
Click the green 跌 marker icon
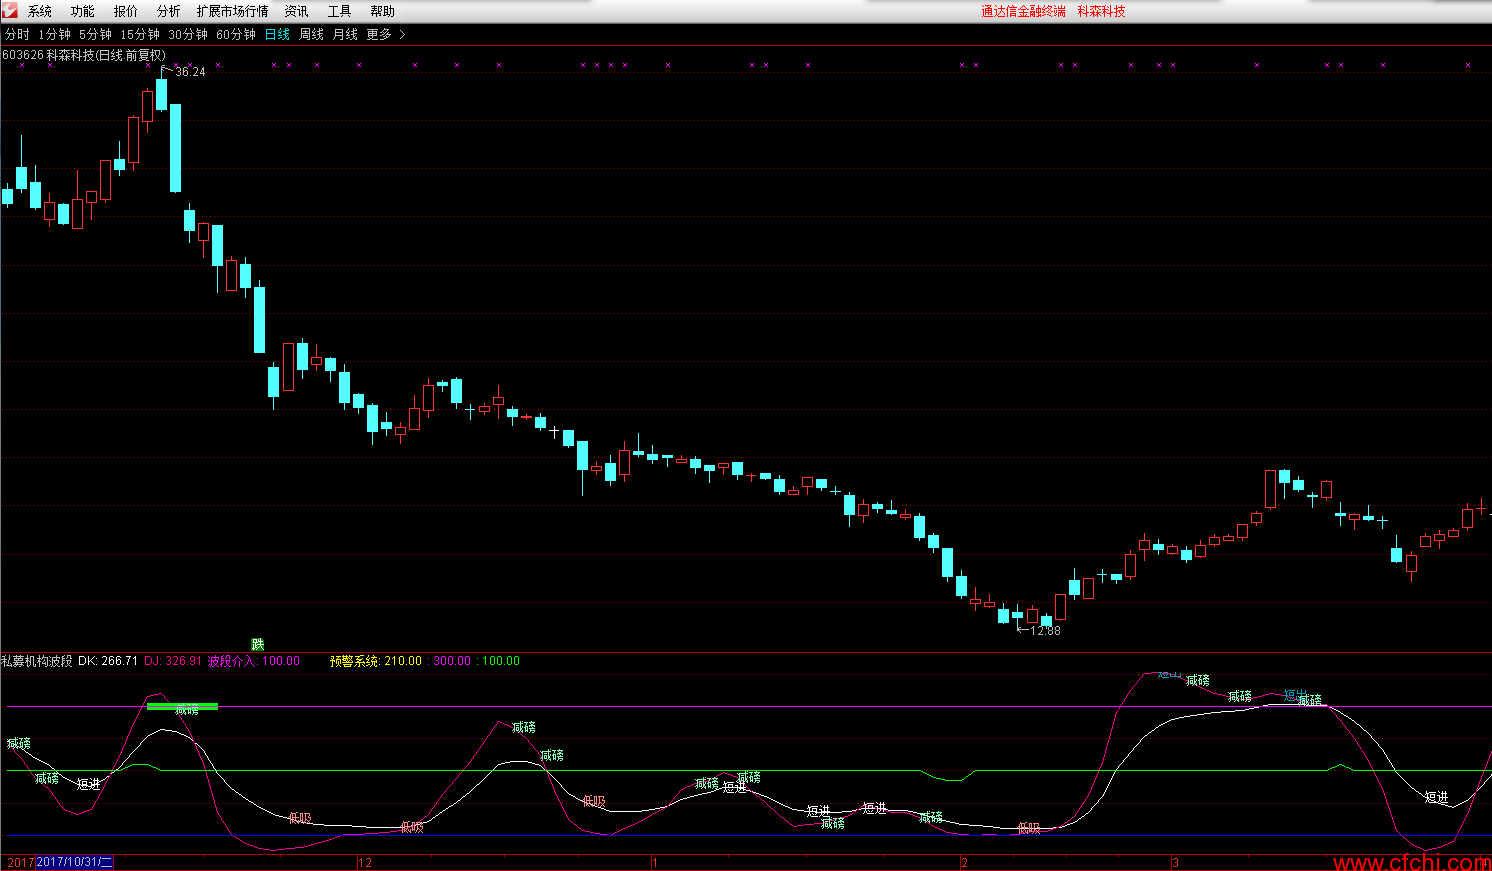257,644
